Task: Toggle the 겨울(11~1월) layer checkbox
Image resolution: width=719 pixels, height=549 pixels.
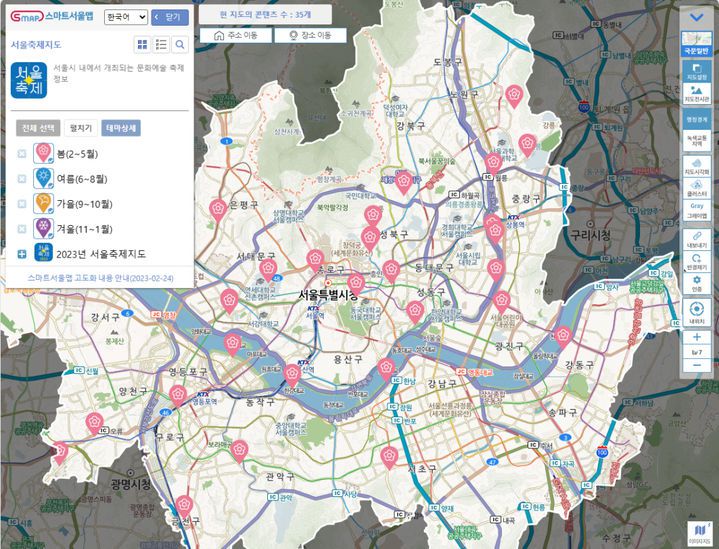Action: click(22, 229)
